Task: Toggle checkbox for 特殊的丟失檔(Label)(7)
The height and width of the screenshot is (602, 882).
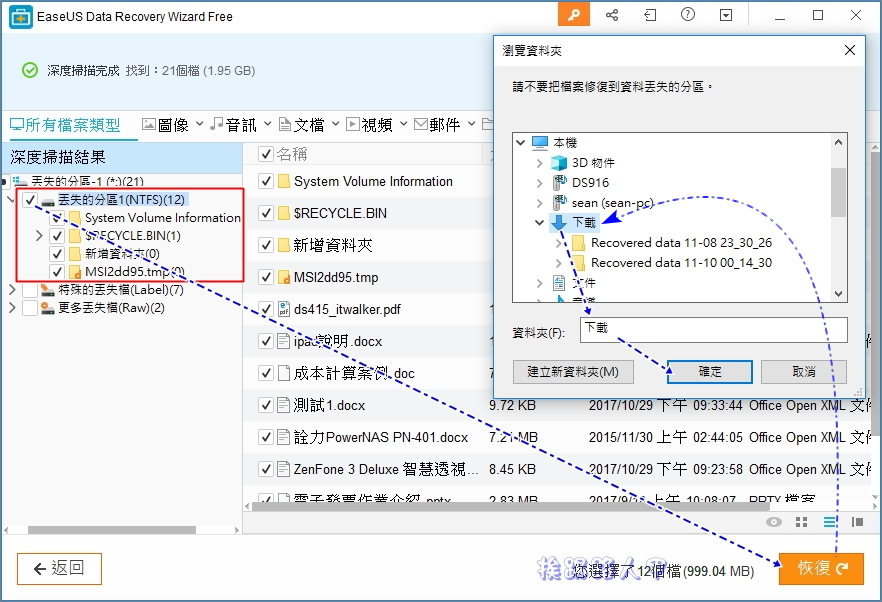Action: [30, 290]
